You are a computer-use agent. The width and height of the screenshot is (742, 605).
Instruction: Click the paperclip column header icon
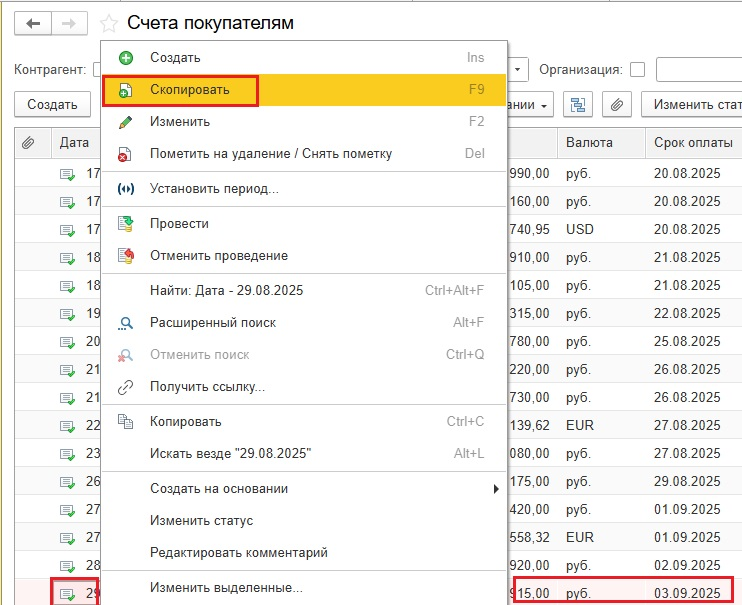coord(28,142)
